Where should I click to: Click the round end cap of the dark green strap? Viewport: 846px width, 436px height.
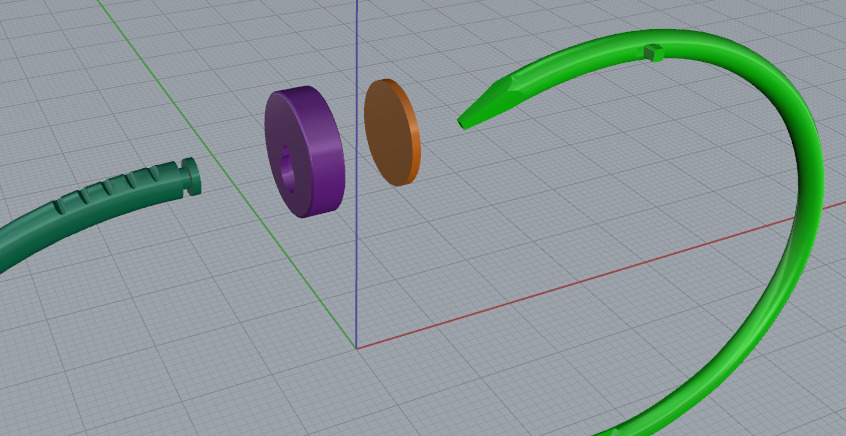[x=191, y=176]
